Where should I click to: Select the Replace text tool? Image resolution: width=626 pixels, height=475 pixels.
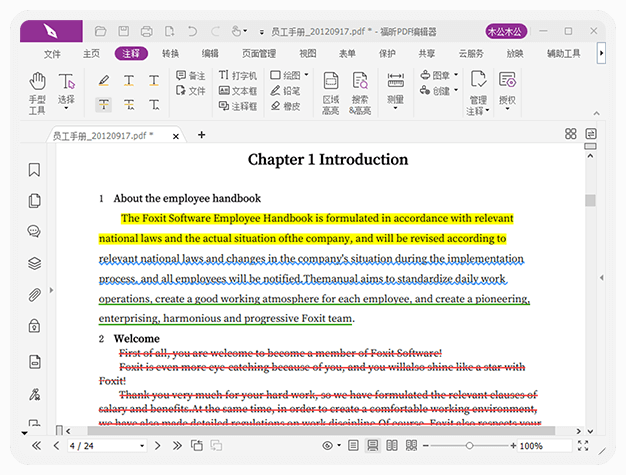tap(129, 105)
